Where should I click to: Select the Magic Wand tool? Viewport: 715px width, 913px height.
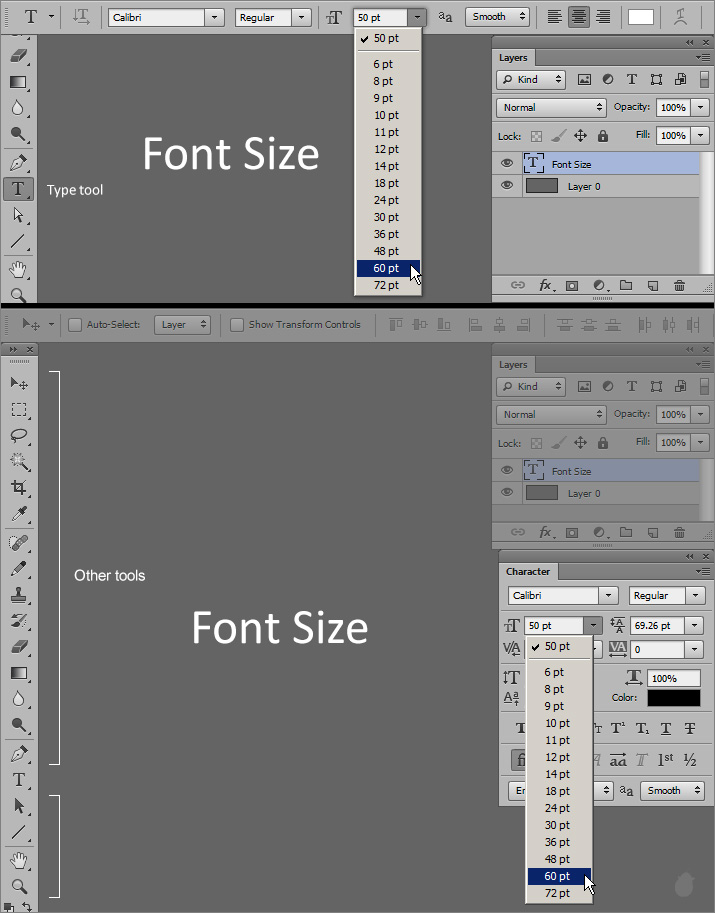pos(18,462)
